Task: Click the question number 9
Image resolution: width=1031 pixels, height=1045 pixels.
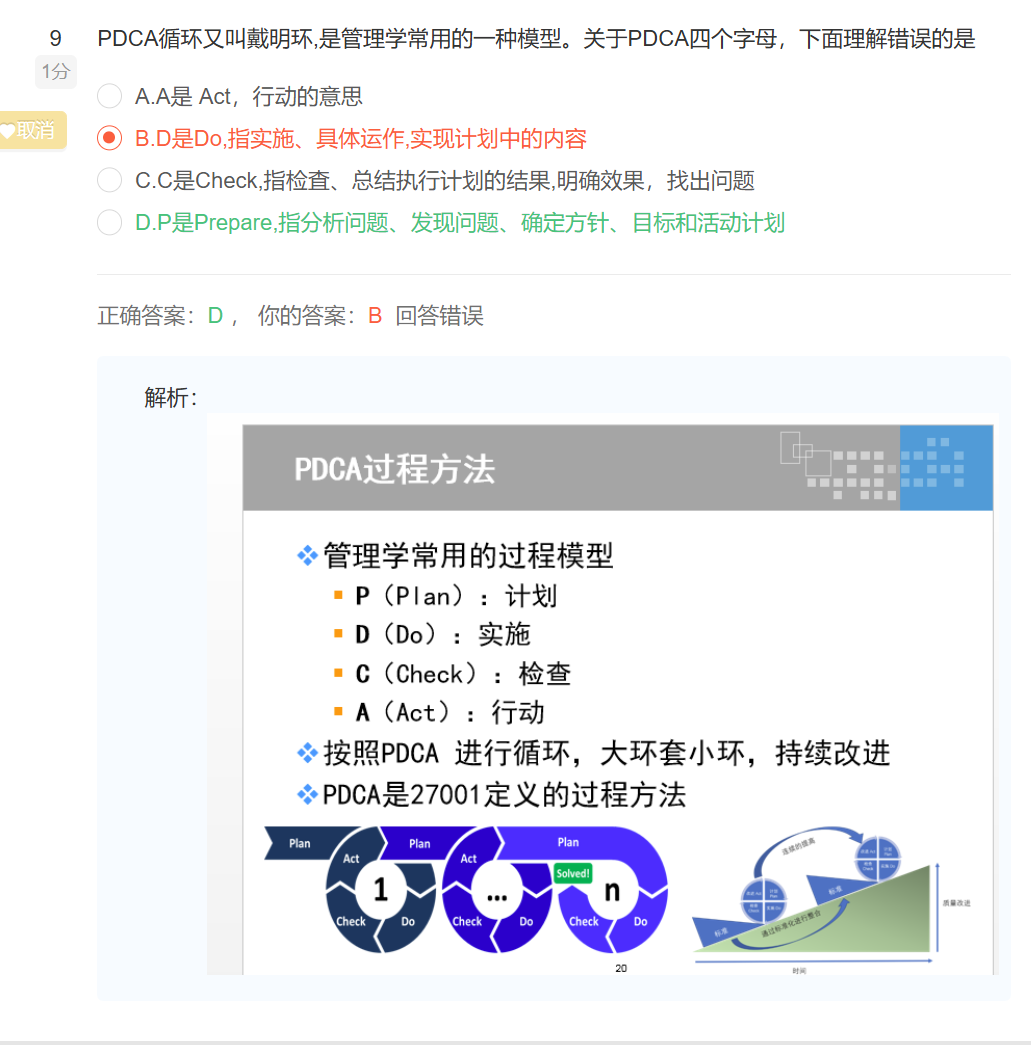Action: tap(56, 39)
